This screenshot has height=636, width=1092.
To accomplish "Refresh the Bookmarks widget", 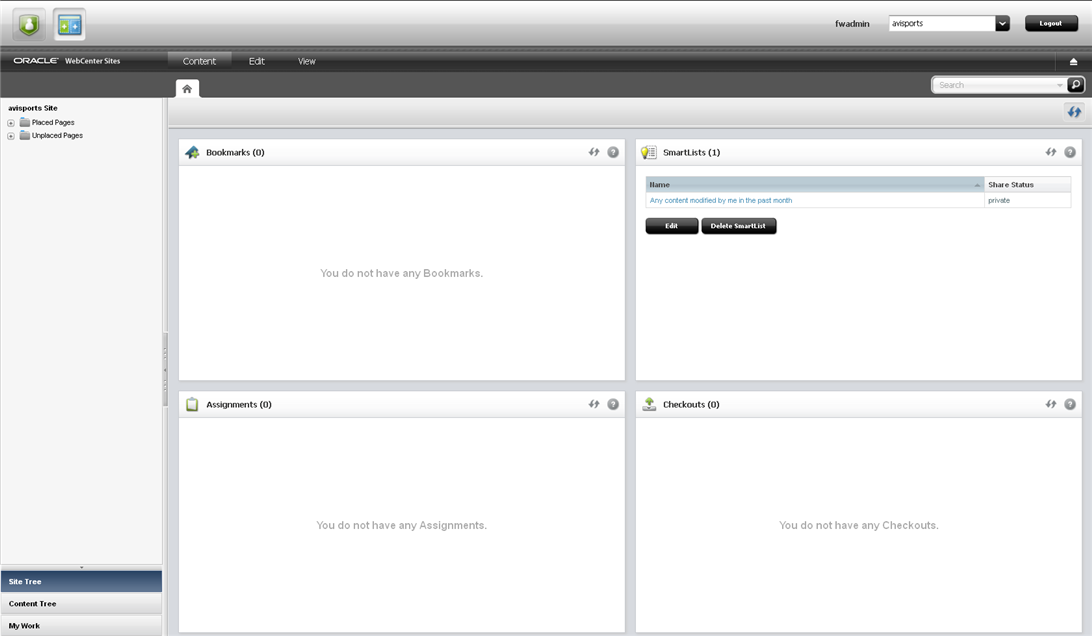I will tap(594, 152).
